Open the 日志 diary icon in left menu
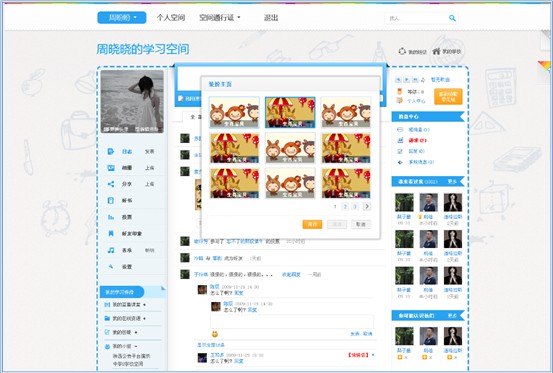 [x=110, y=151]
